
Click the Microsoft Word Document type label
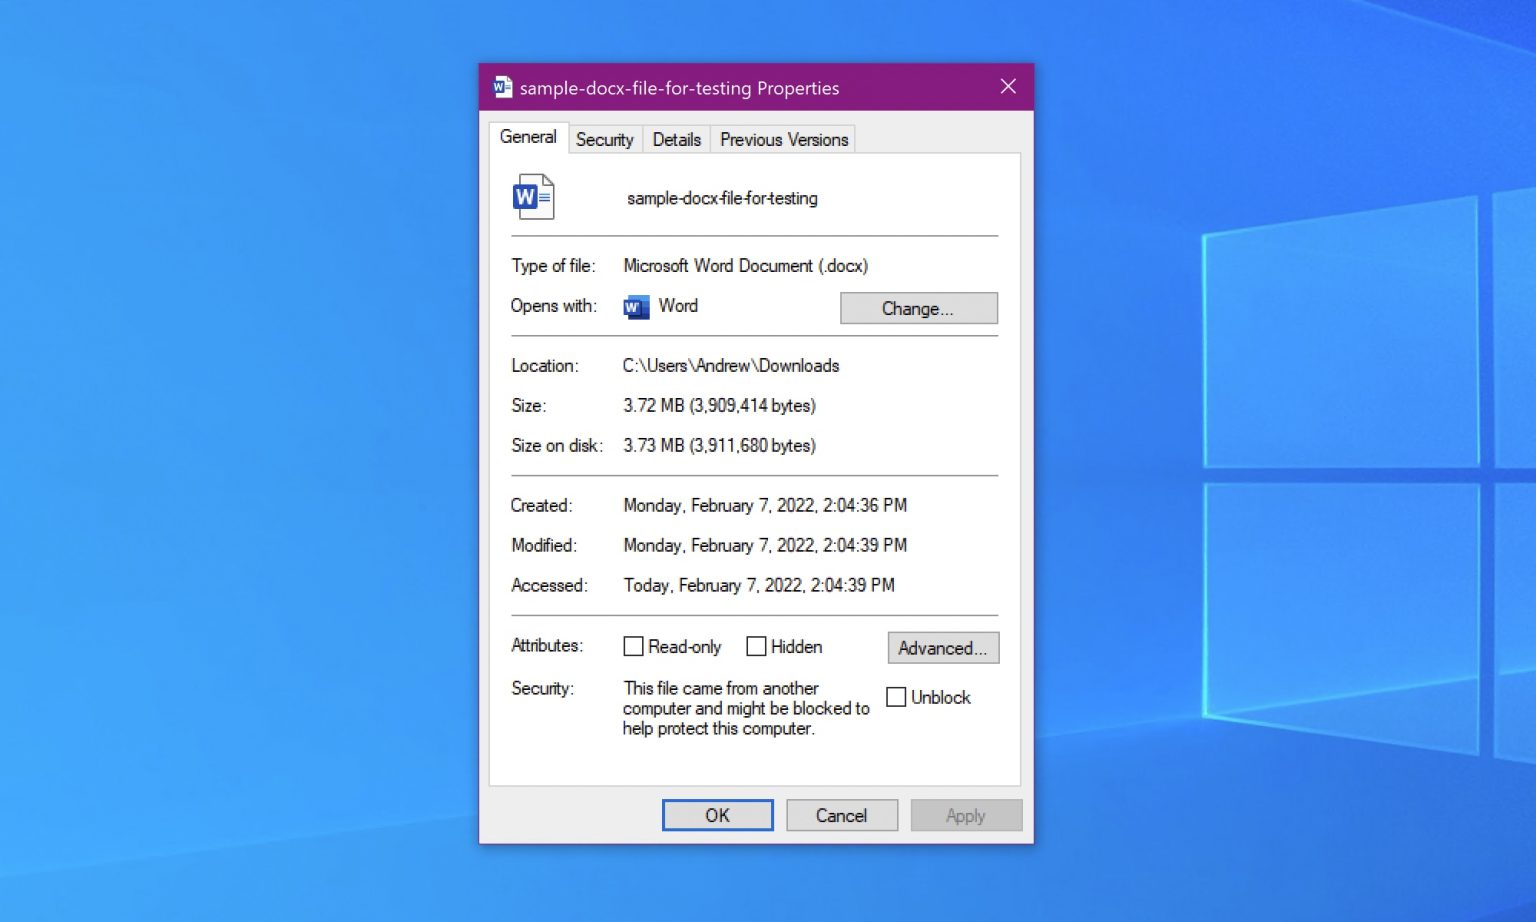click(745, 266)
